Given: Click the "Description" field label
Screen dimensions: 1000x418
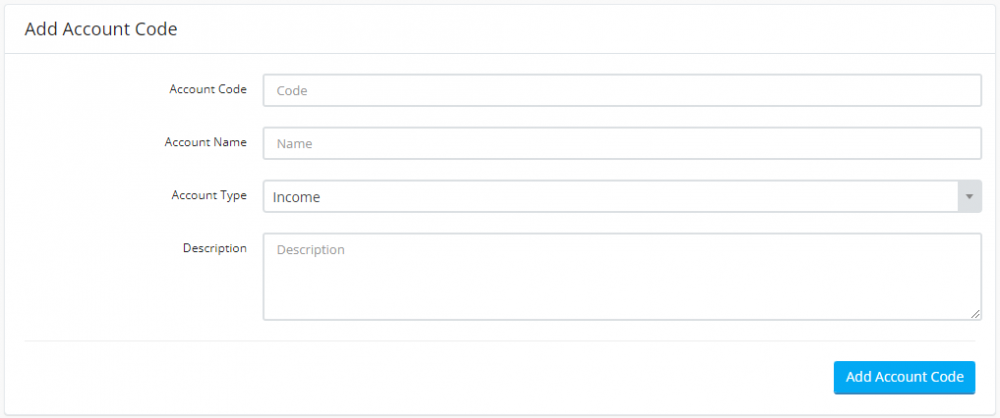Looking at the screenshot, I should [x=214, y=248].
